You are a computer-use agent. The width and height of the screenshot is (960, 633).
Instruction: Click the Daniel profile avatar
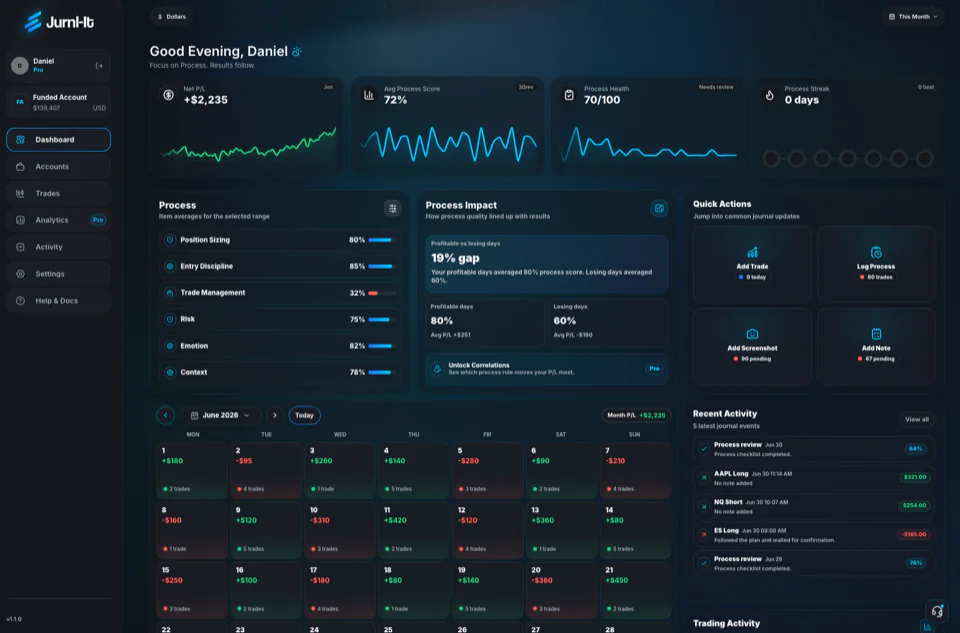pyautogui.click(x=20, y=66)
